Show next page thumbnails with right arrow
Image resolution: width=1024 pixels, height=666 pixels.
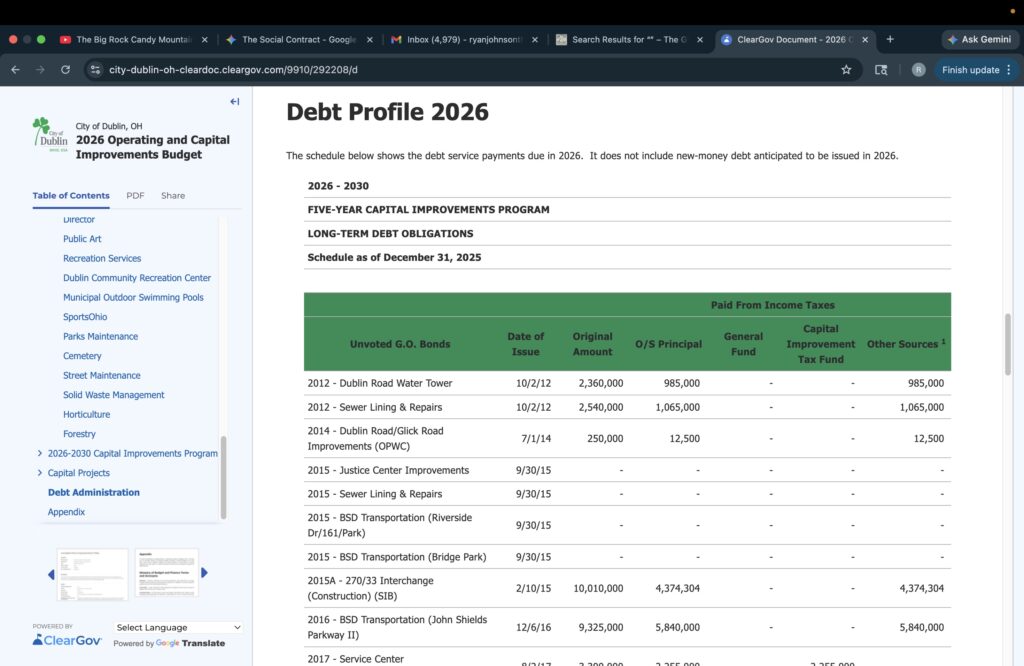[x=205, y=573]
